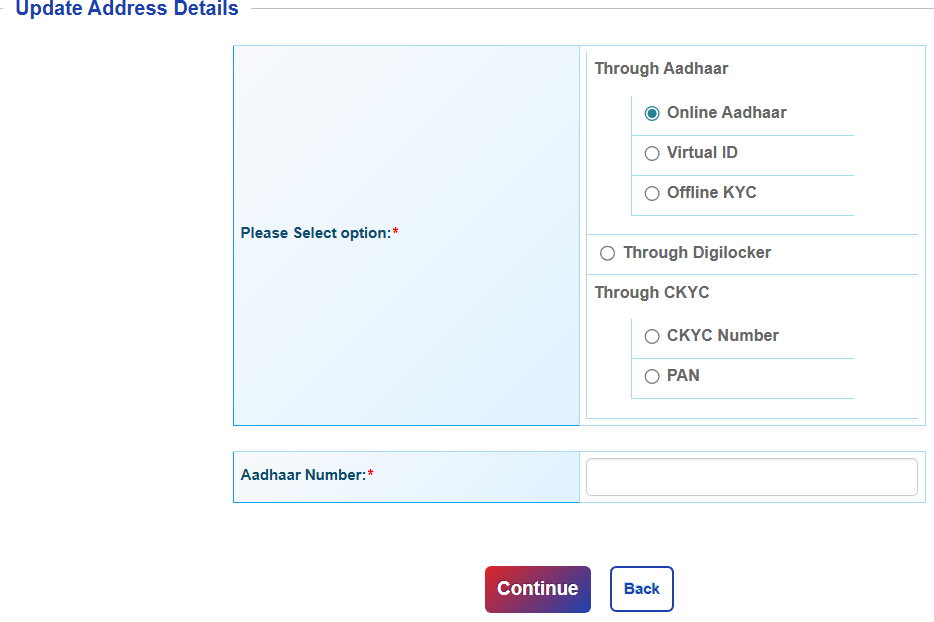Choose PAN as the CKYC method
The width and height of the screenshot is (934, 622).
pos(651,376)
